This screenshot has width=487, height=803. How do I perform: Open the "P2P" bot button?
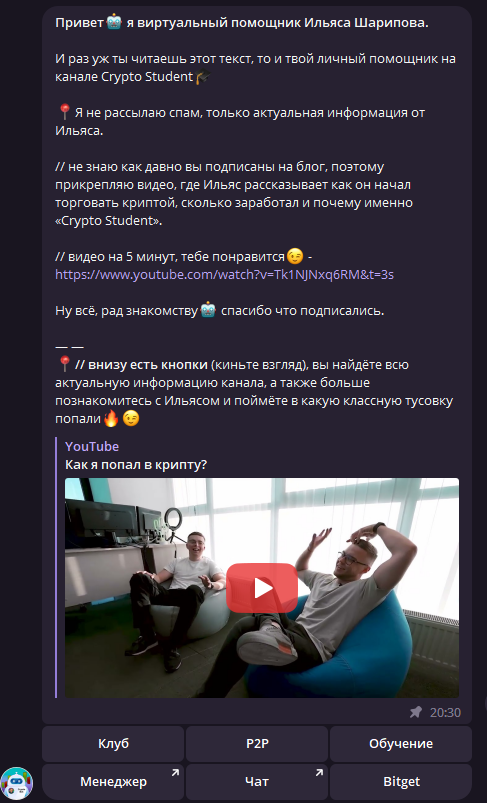tap(257, 744)
